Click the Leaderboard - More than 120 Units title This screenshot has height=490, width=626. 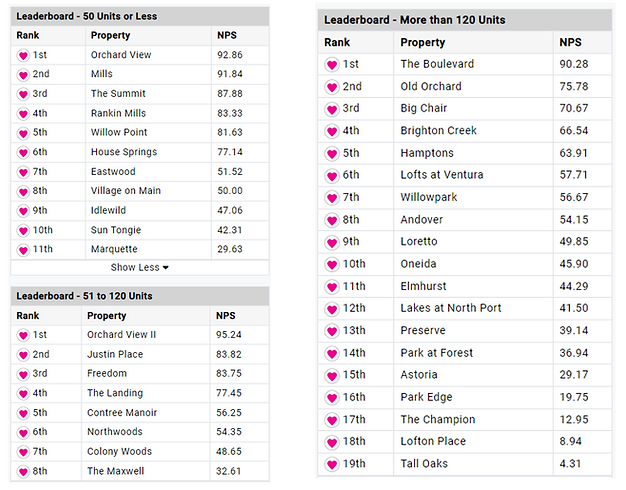pos(414,20)
